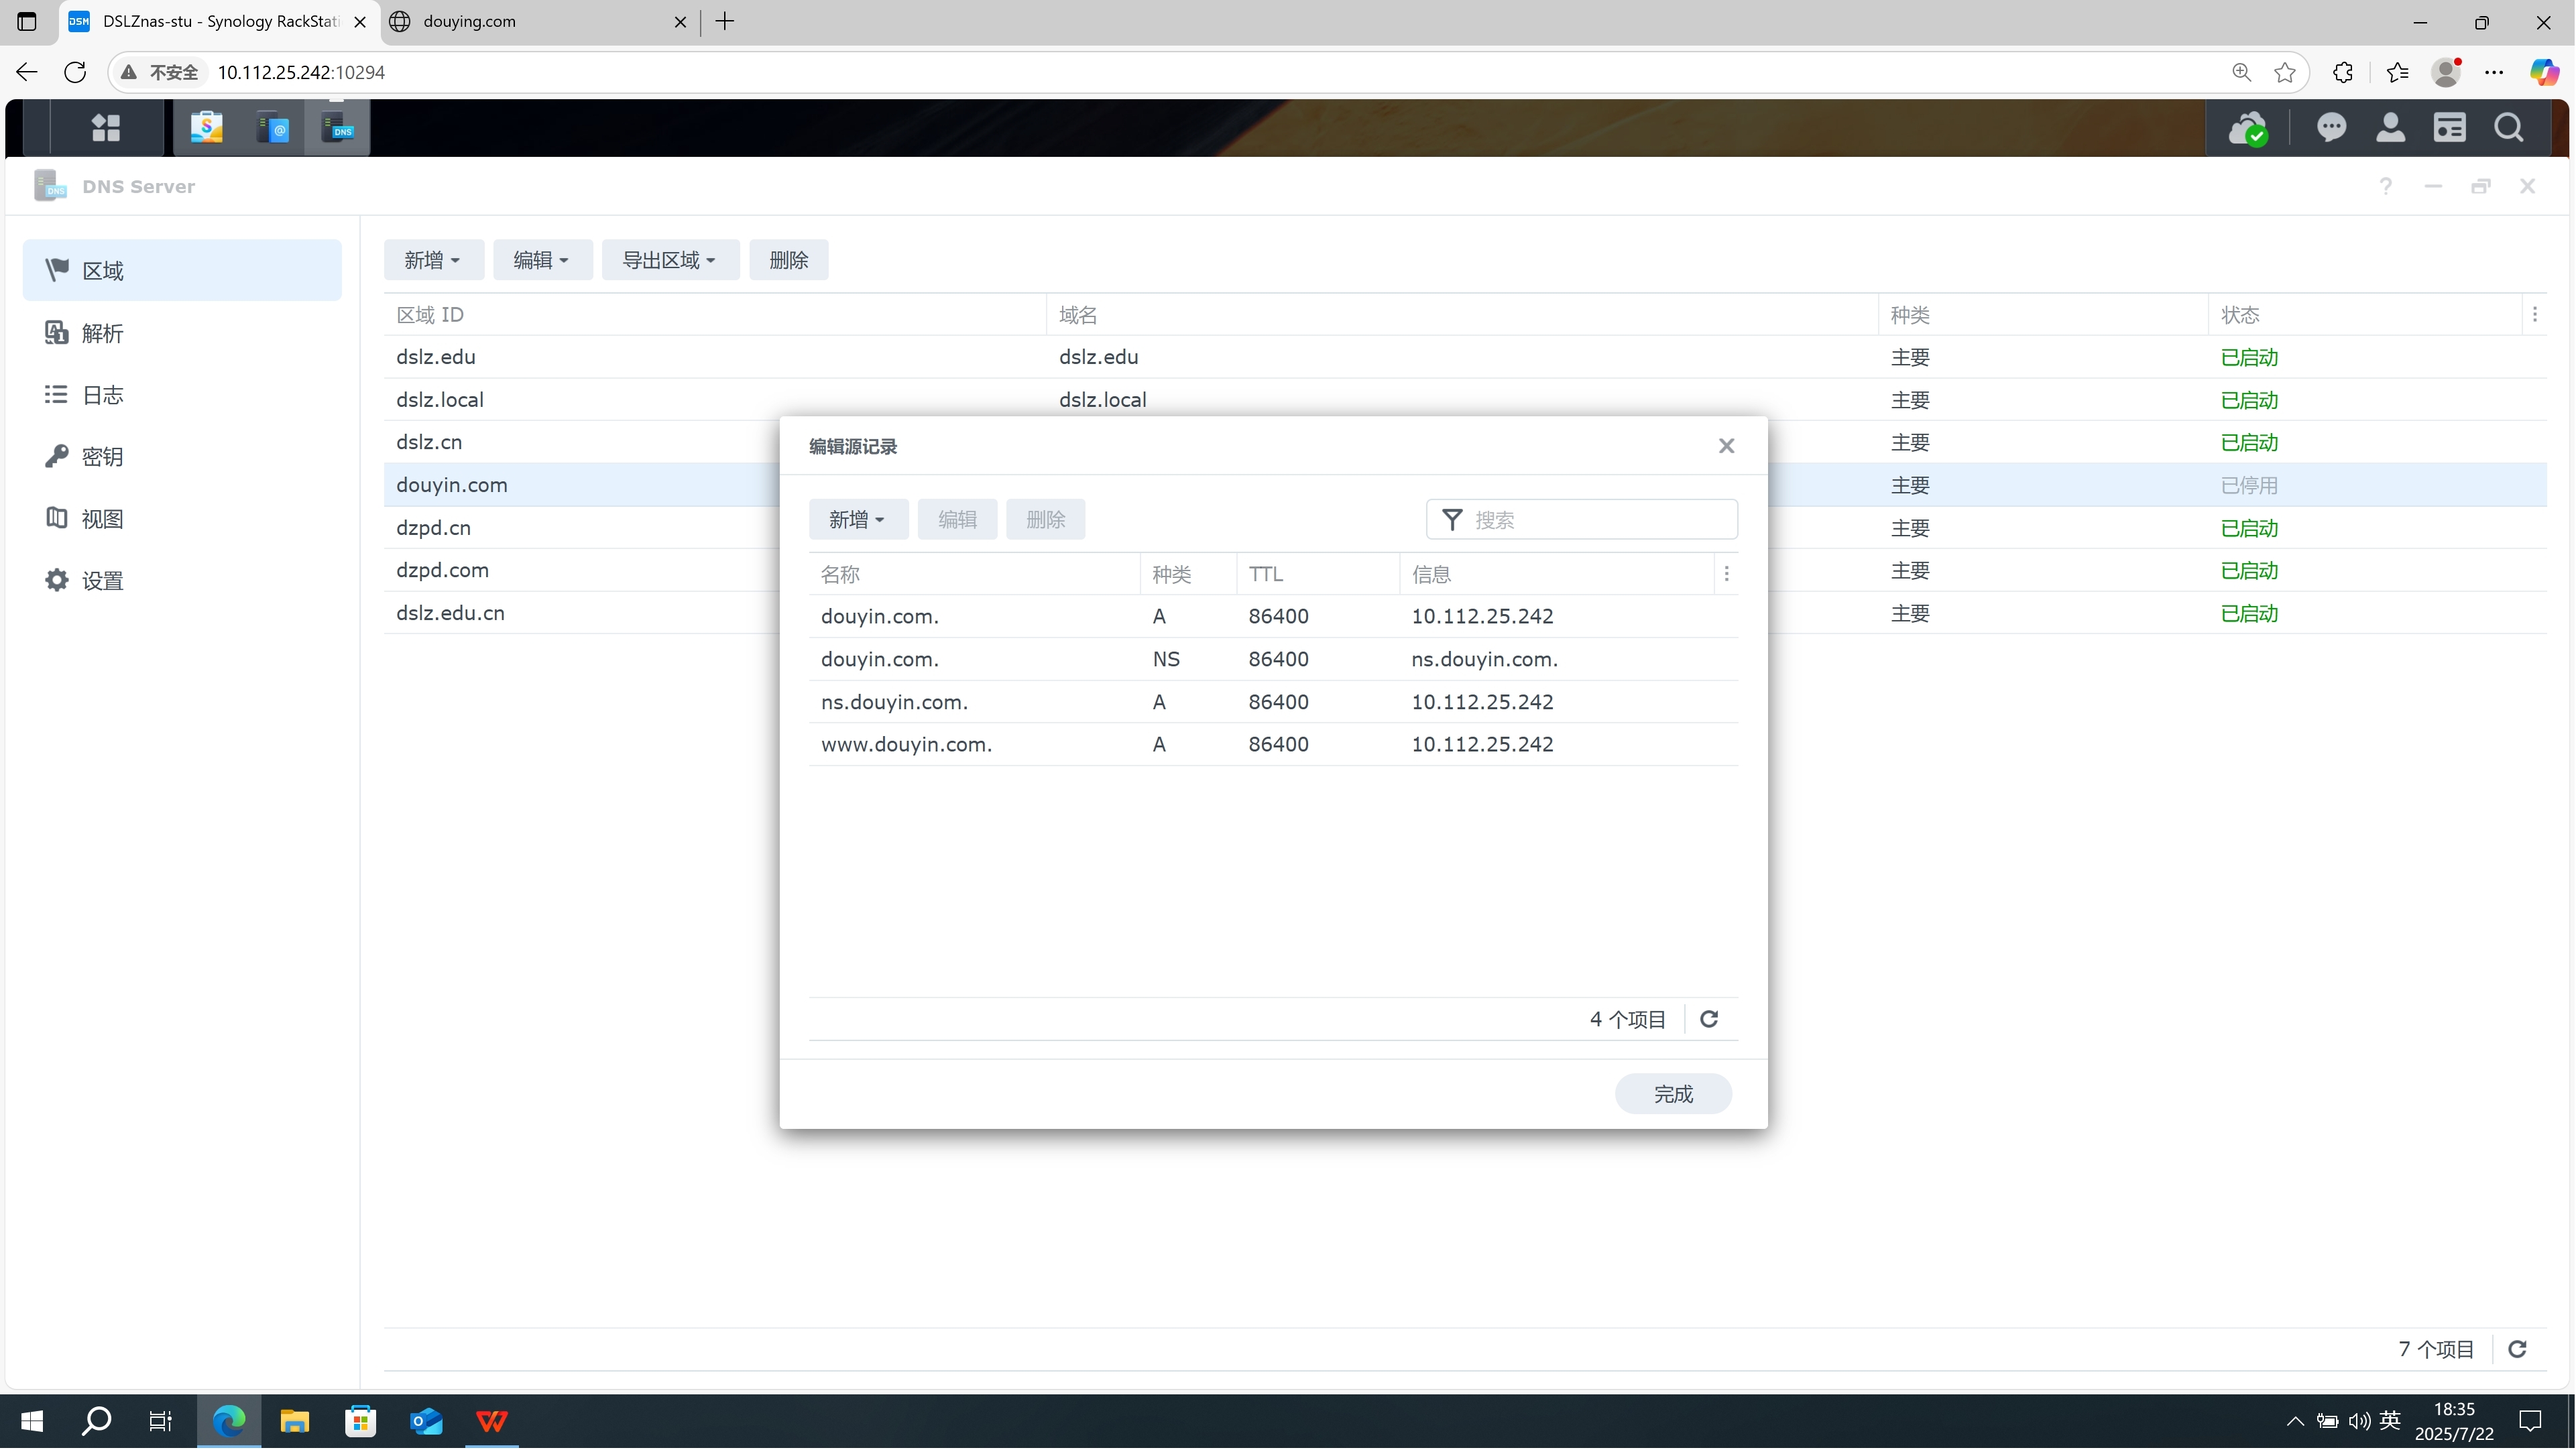Refresh the zone list at bottom
The height and width of the screenshot is (1450, 2576).
tap(2517, 1349)
